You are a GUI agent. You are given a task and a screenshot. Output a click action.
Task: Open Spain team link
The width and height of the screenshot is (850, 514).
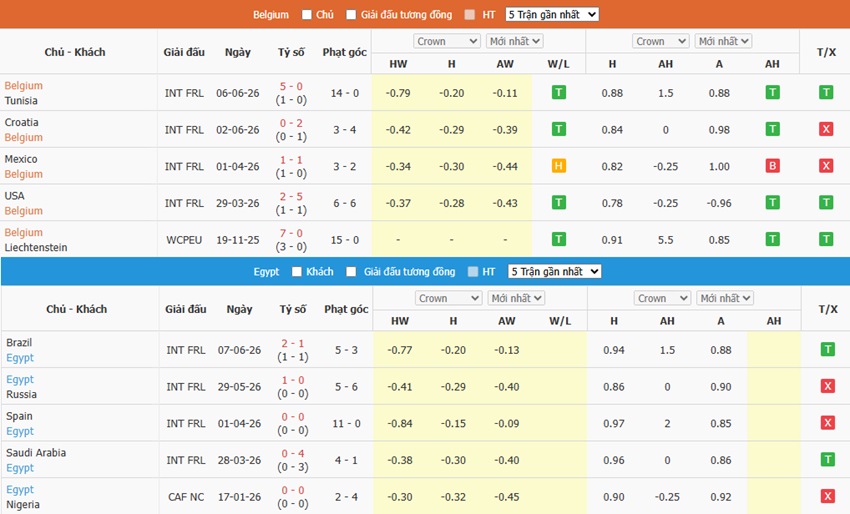pos(20,416)
